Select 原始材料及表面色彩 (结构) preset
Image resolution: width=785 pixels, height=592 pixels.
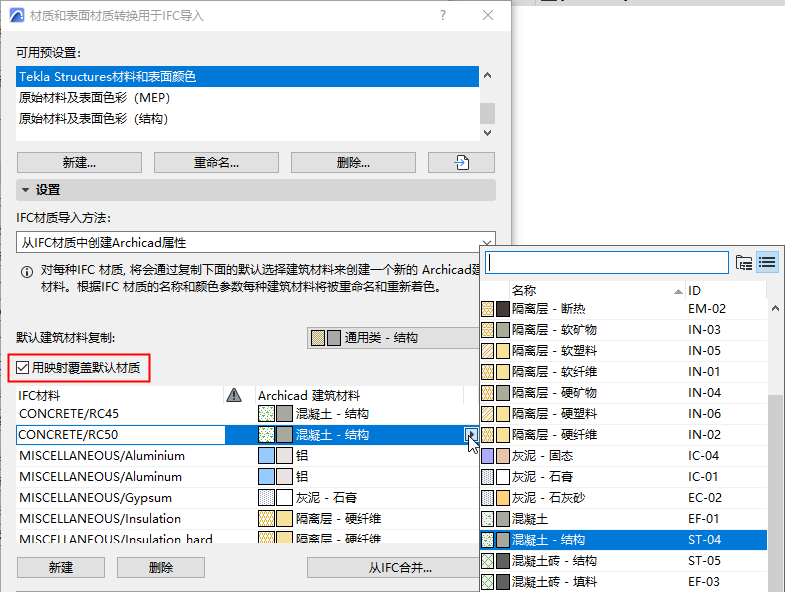point(247,119)
